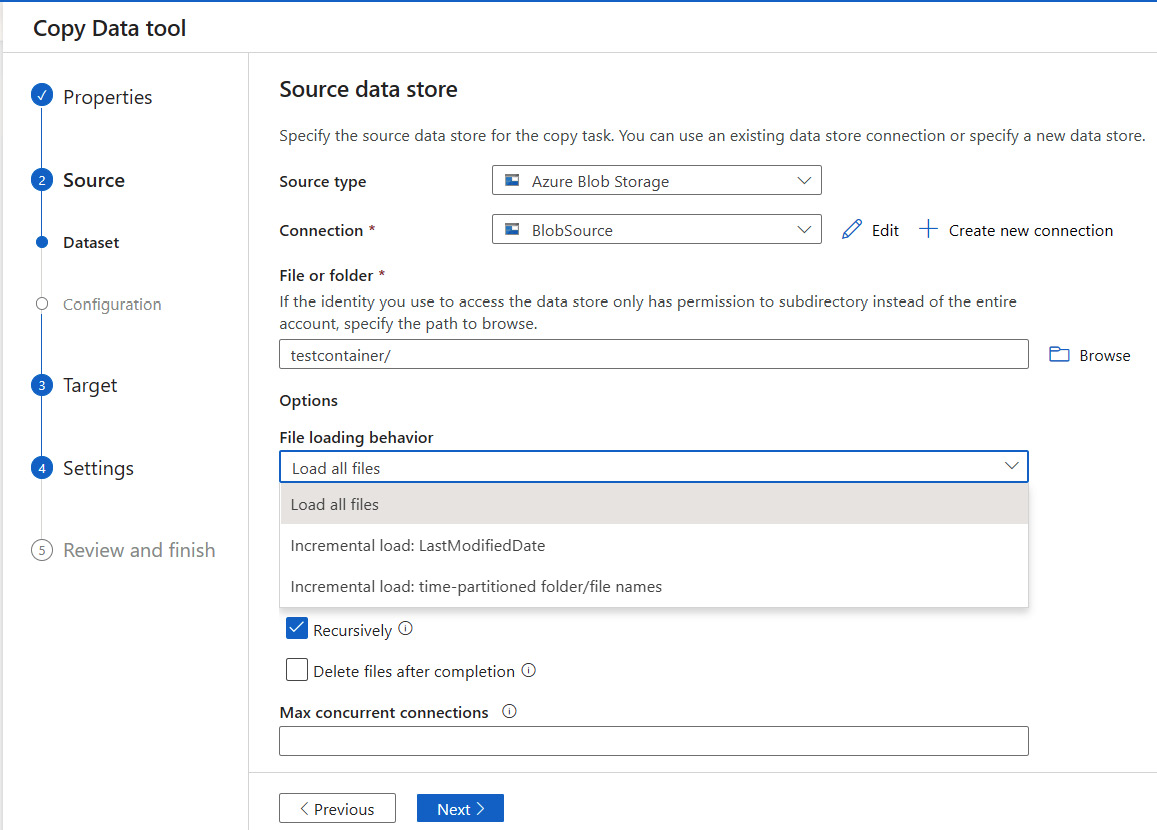Click Max concurrent connections info icon
The width and height of the screenshot is (1157, 830).
[x=509, y=712]
